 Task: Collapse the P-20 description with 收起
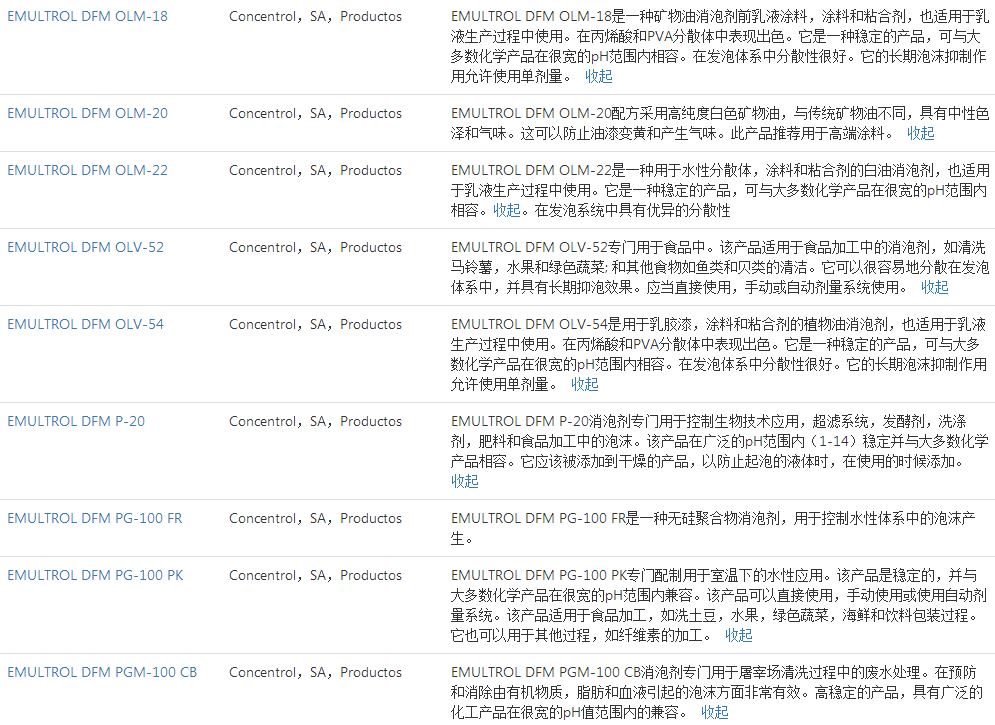point(465,481)
